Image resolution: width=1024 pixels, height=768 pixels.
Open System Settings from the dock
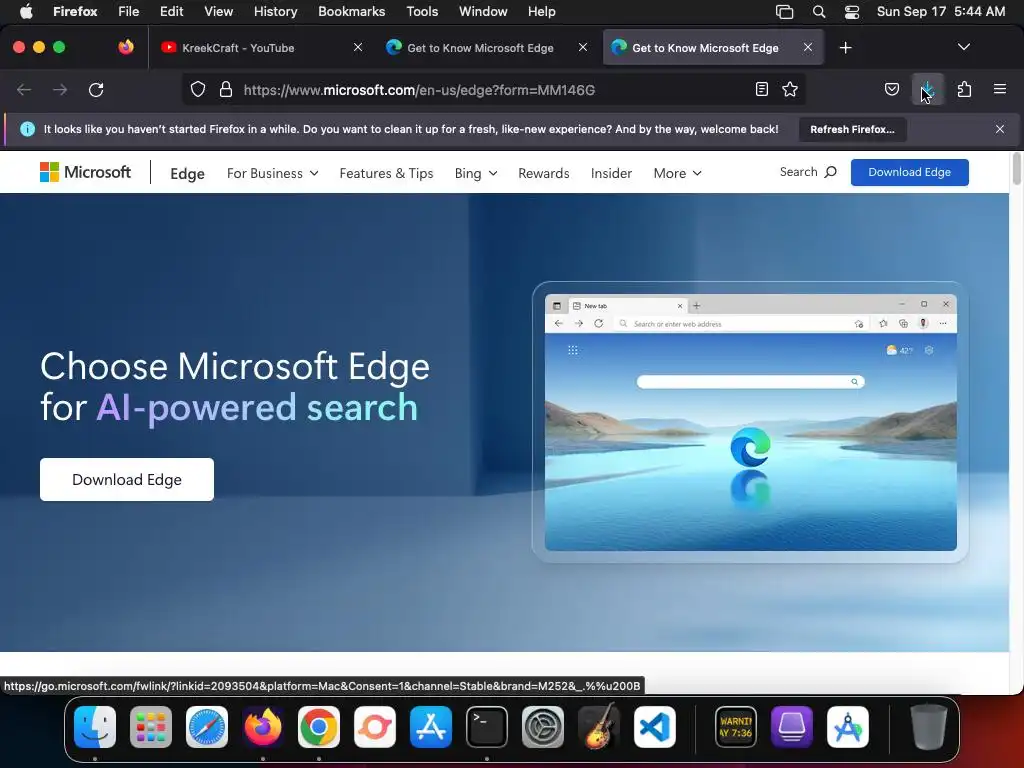pos(543,727)
